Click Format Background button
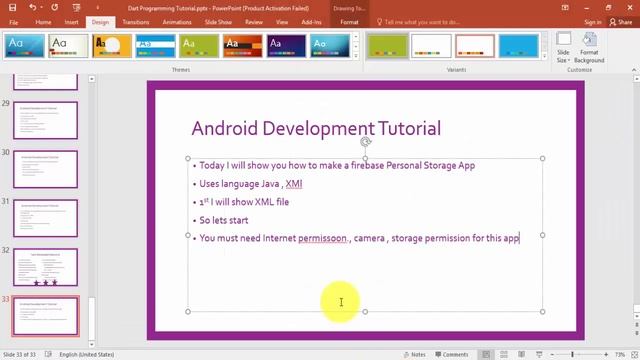This screenshot has width=640, height=360. tap(589, 47)
